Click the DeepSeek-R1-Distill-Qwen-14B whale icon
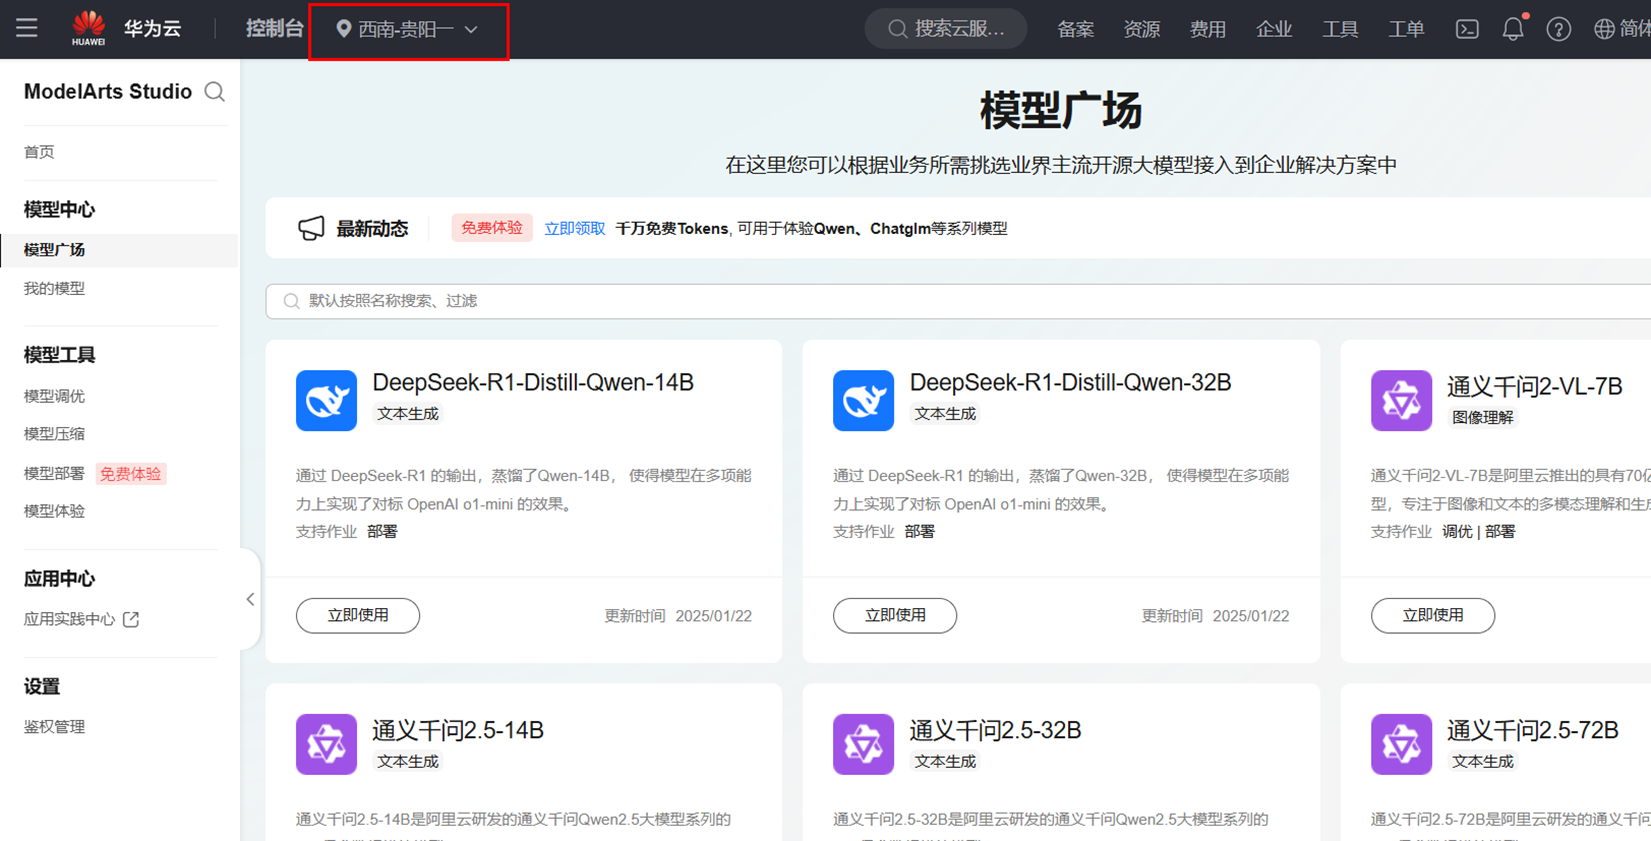Image resolution: width=1651 pixels, height=841 pixels. (326, 400)
